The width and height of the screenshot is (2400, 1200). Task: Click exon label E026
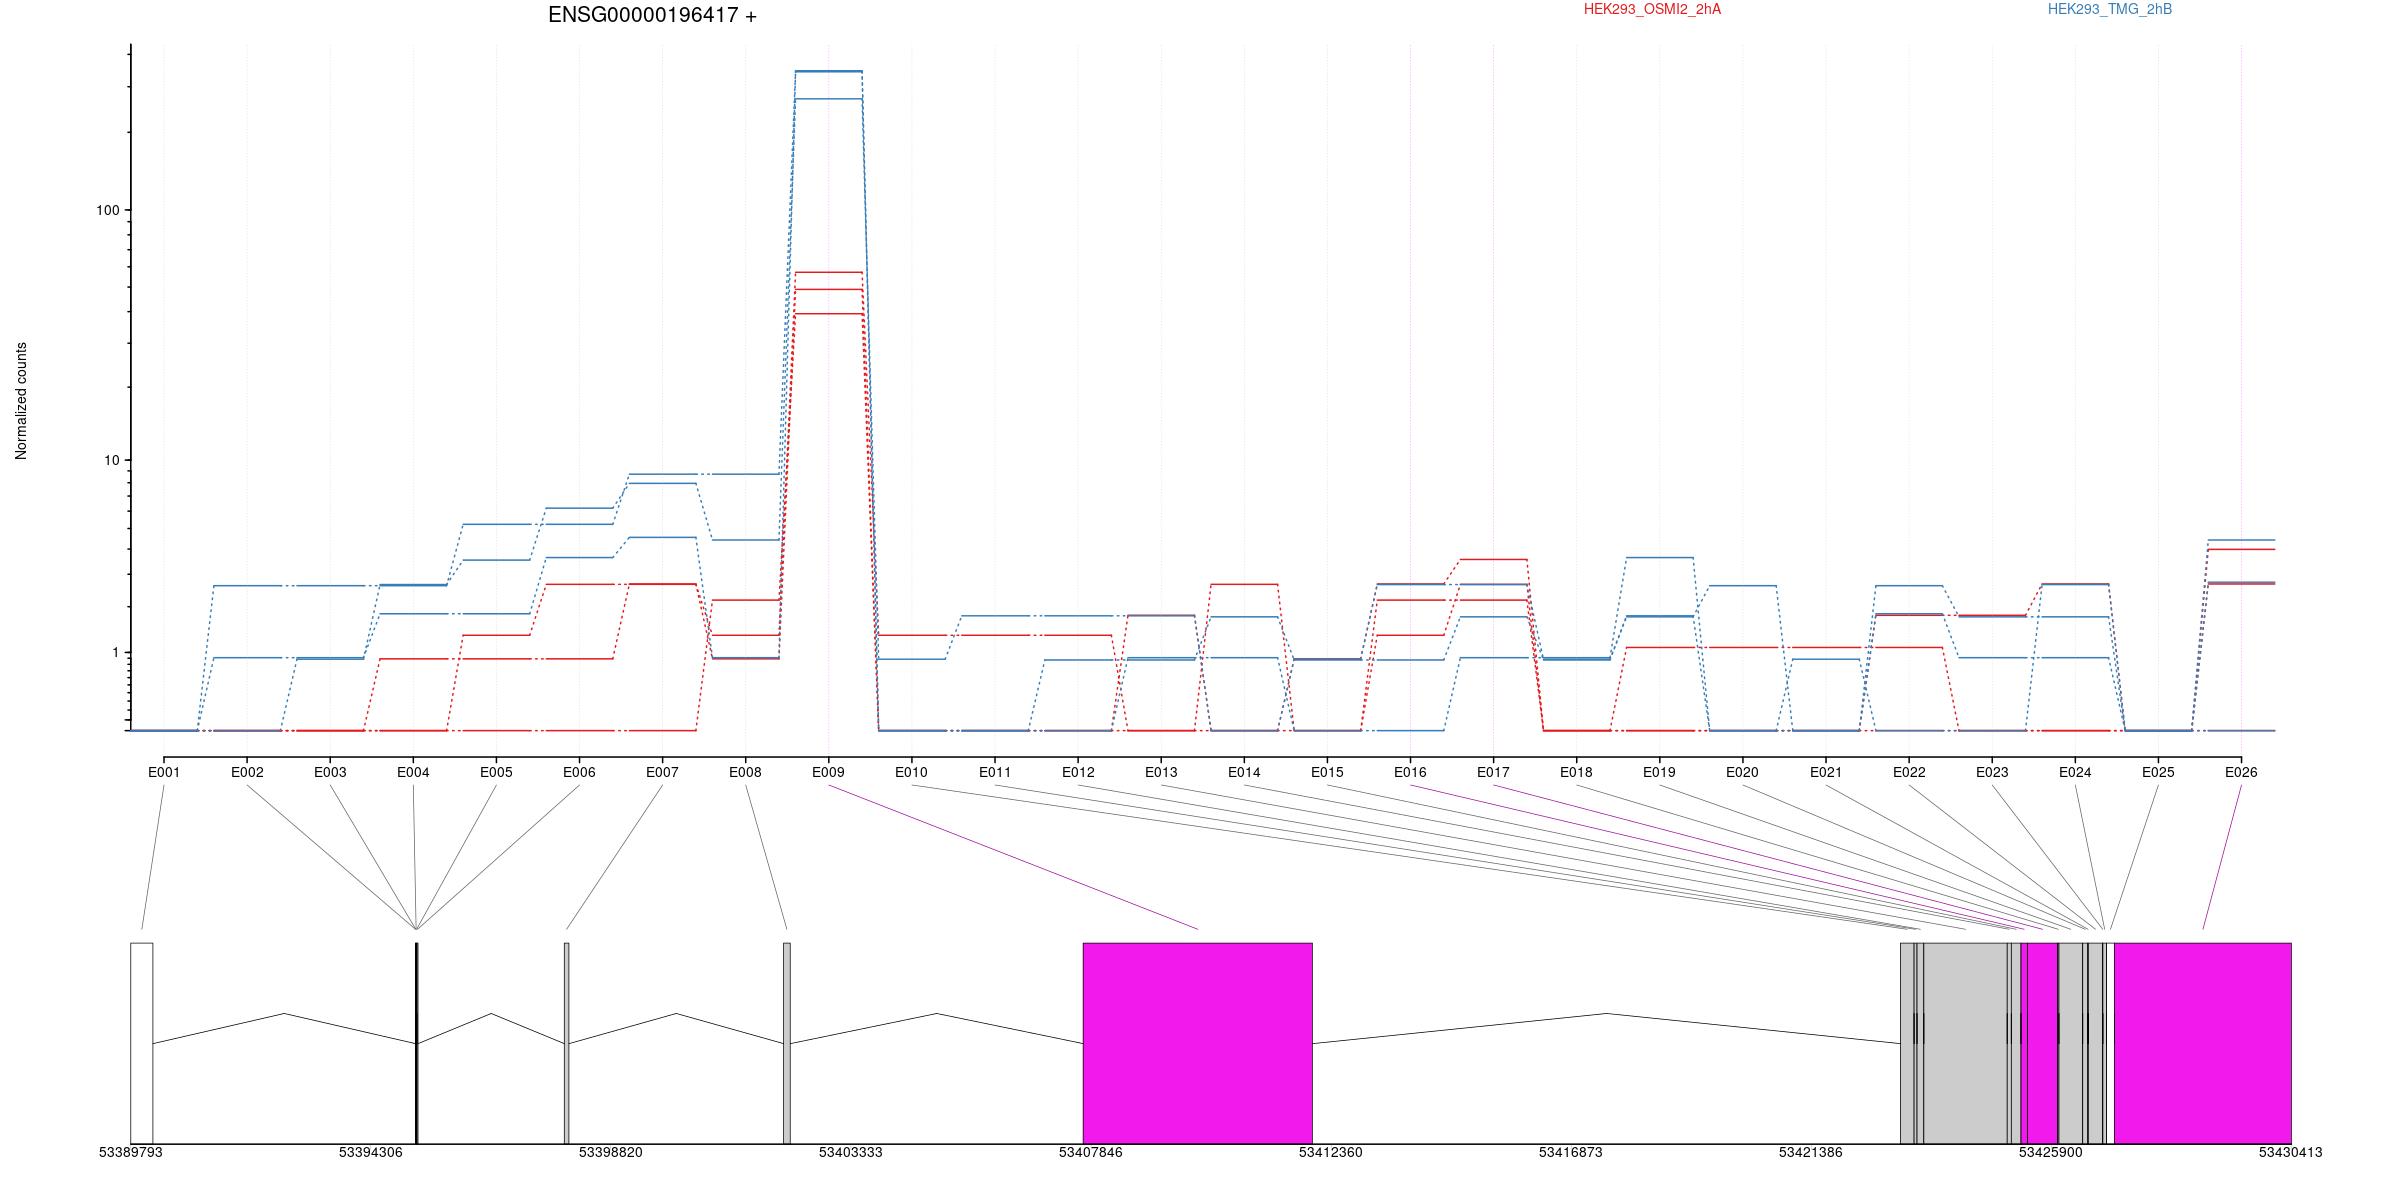(x=2241, y=772)
